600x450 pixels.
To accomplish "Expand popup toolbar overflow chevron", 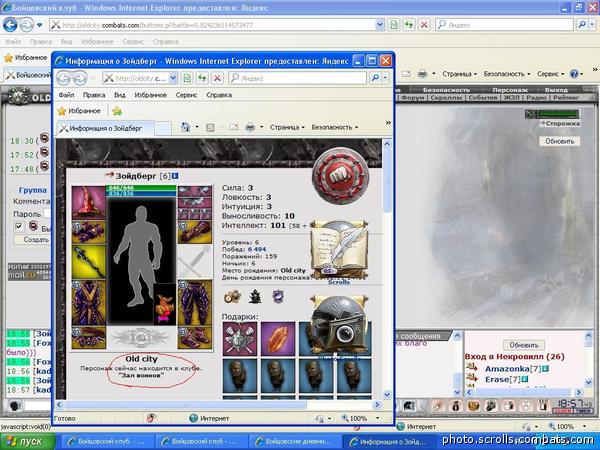I will point(388,122).
